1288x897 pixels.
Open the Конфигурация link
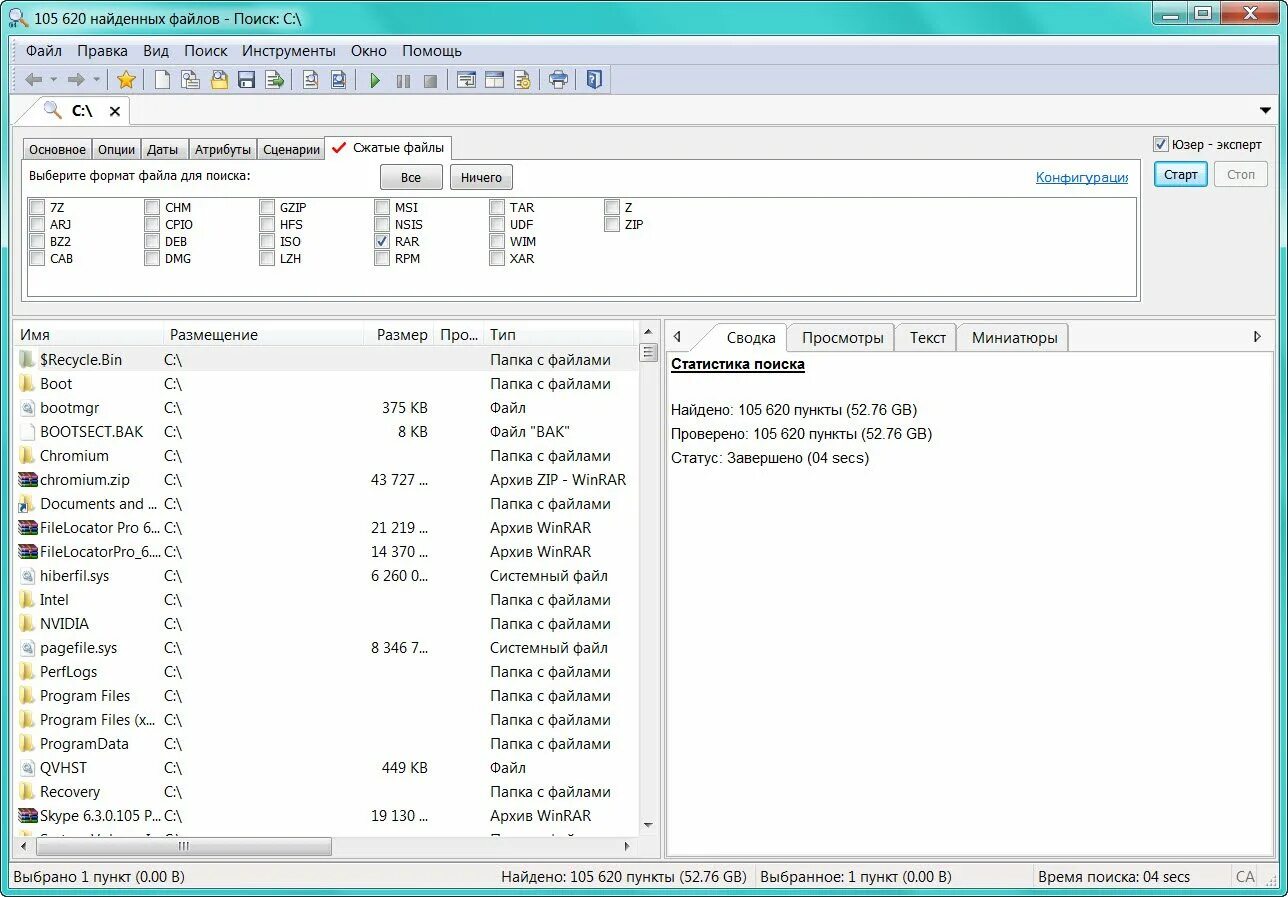click(1082, 177)
